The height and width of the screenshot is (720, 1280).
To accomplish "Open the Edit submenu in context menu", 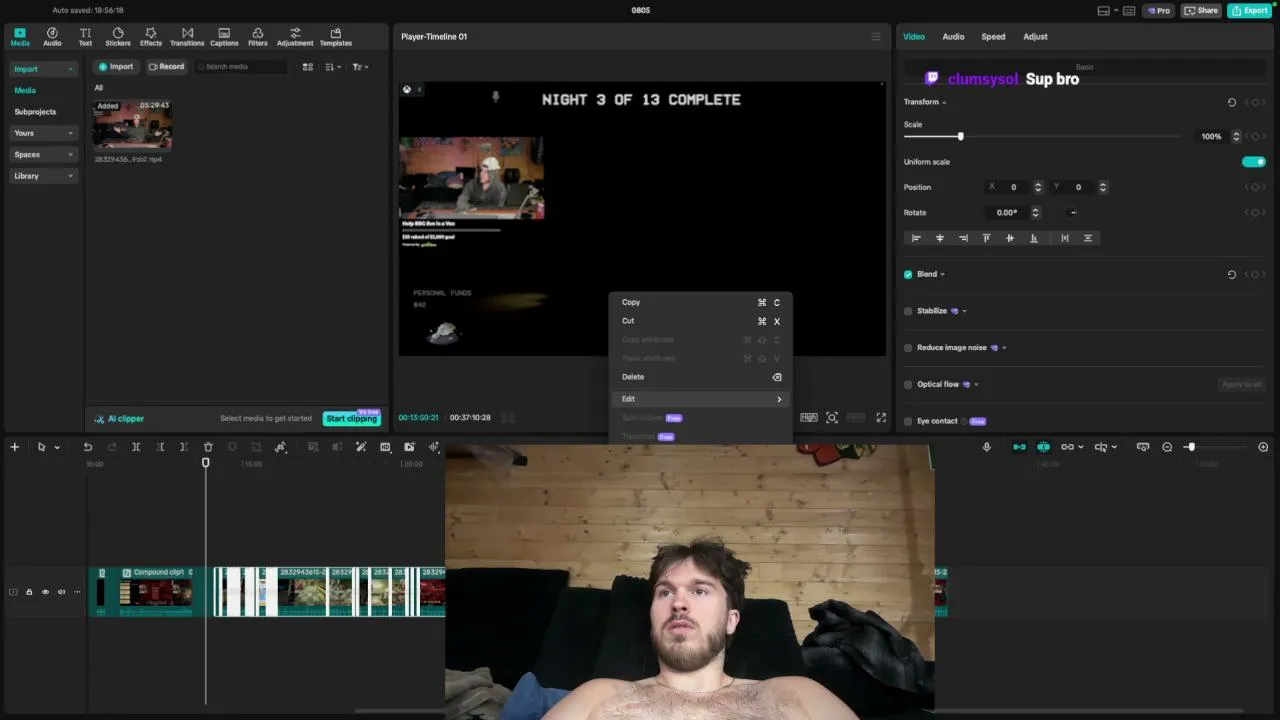I will click(701, 399).
